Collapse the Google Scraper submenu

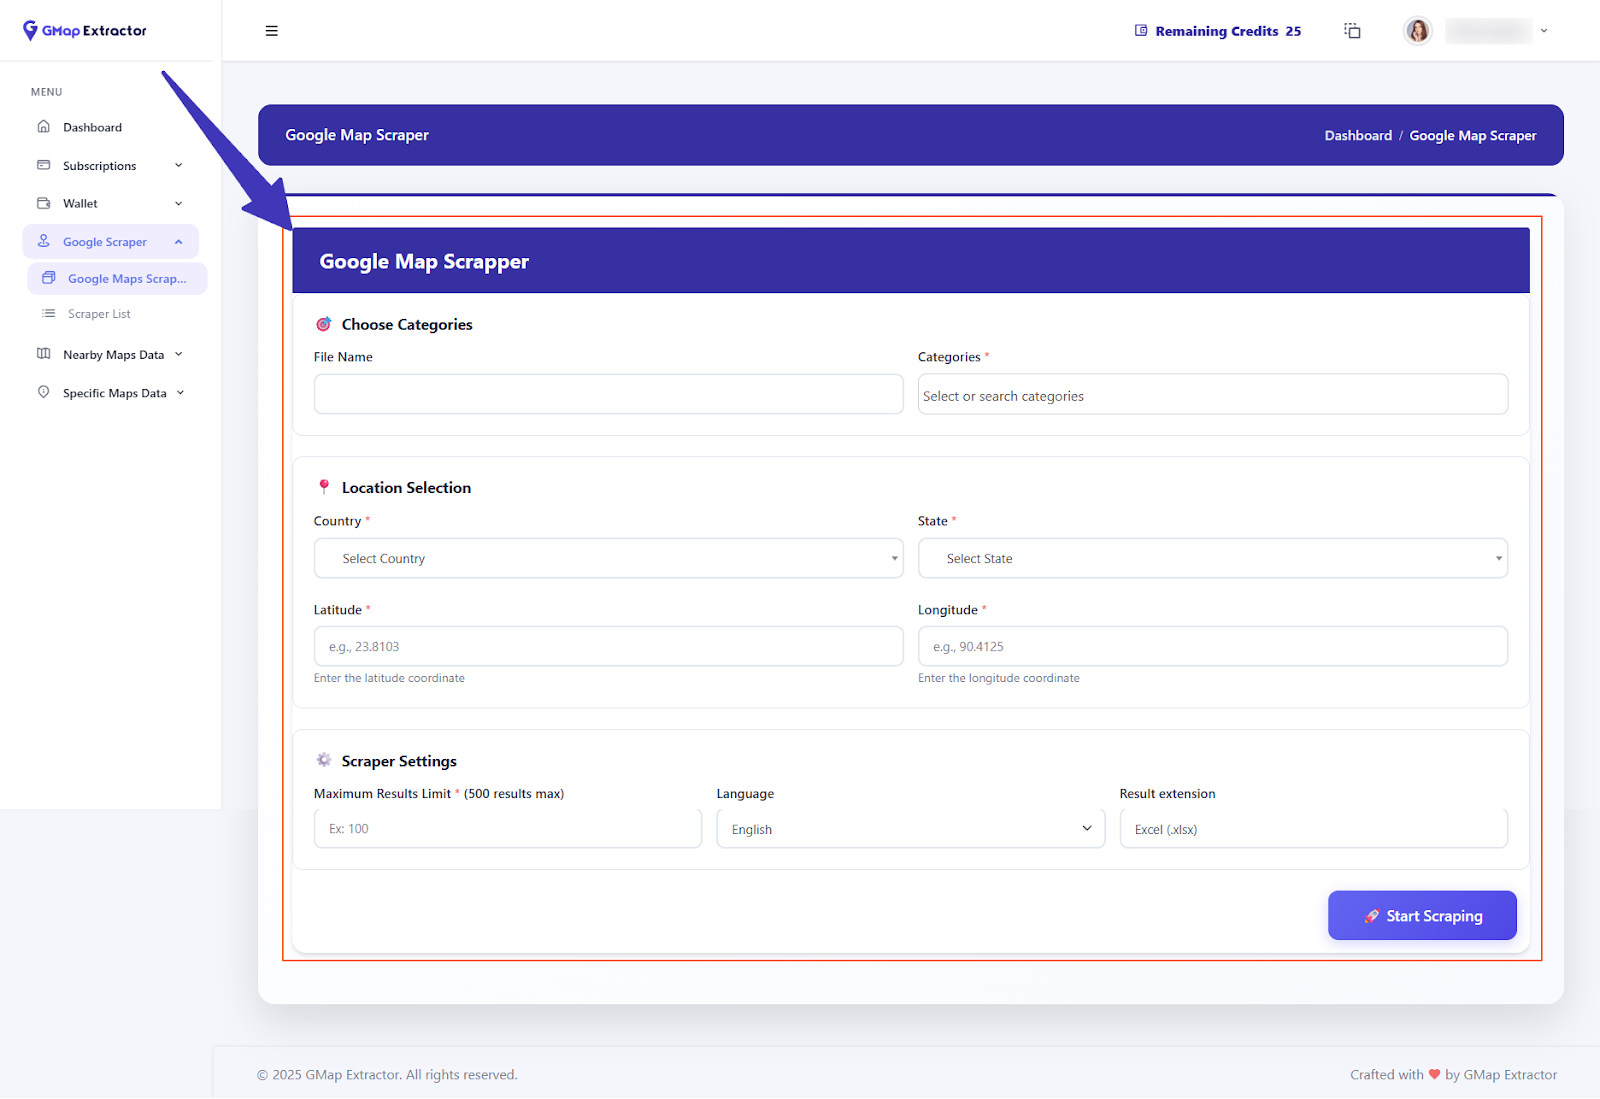click(179, 241)
